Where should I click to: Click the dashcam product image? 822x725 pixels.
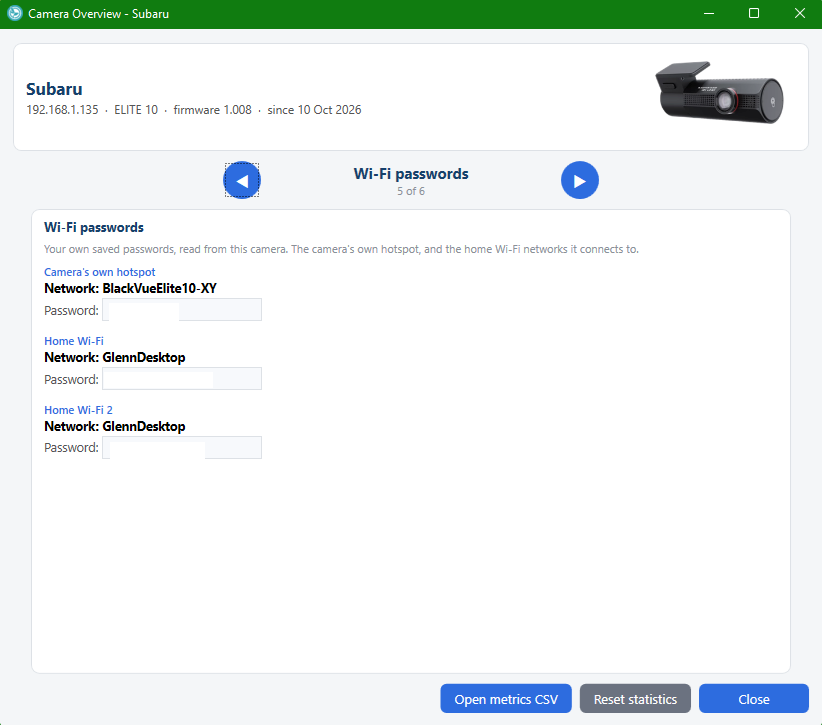point(719,93)
